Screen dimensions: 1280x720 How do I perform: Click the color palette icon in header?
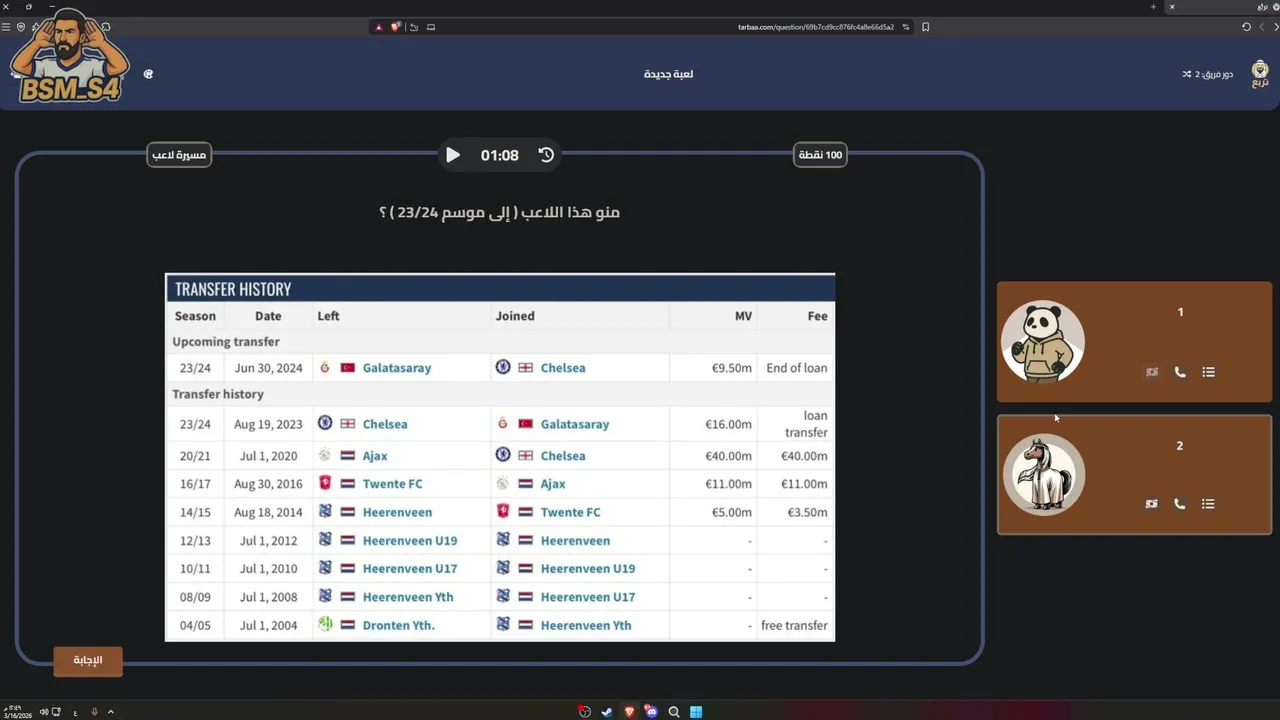click(x=148, y=74)
